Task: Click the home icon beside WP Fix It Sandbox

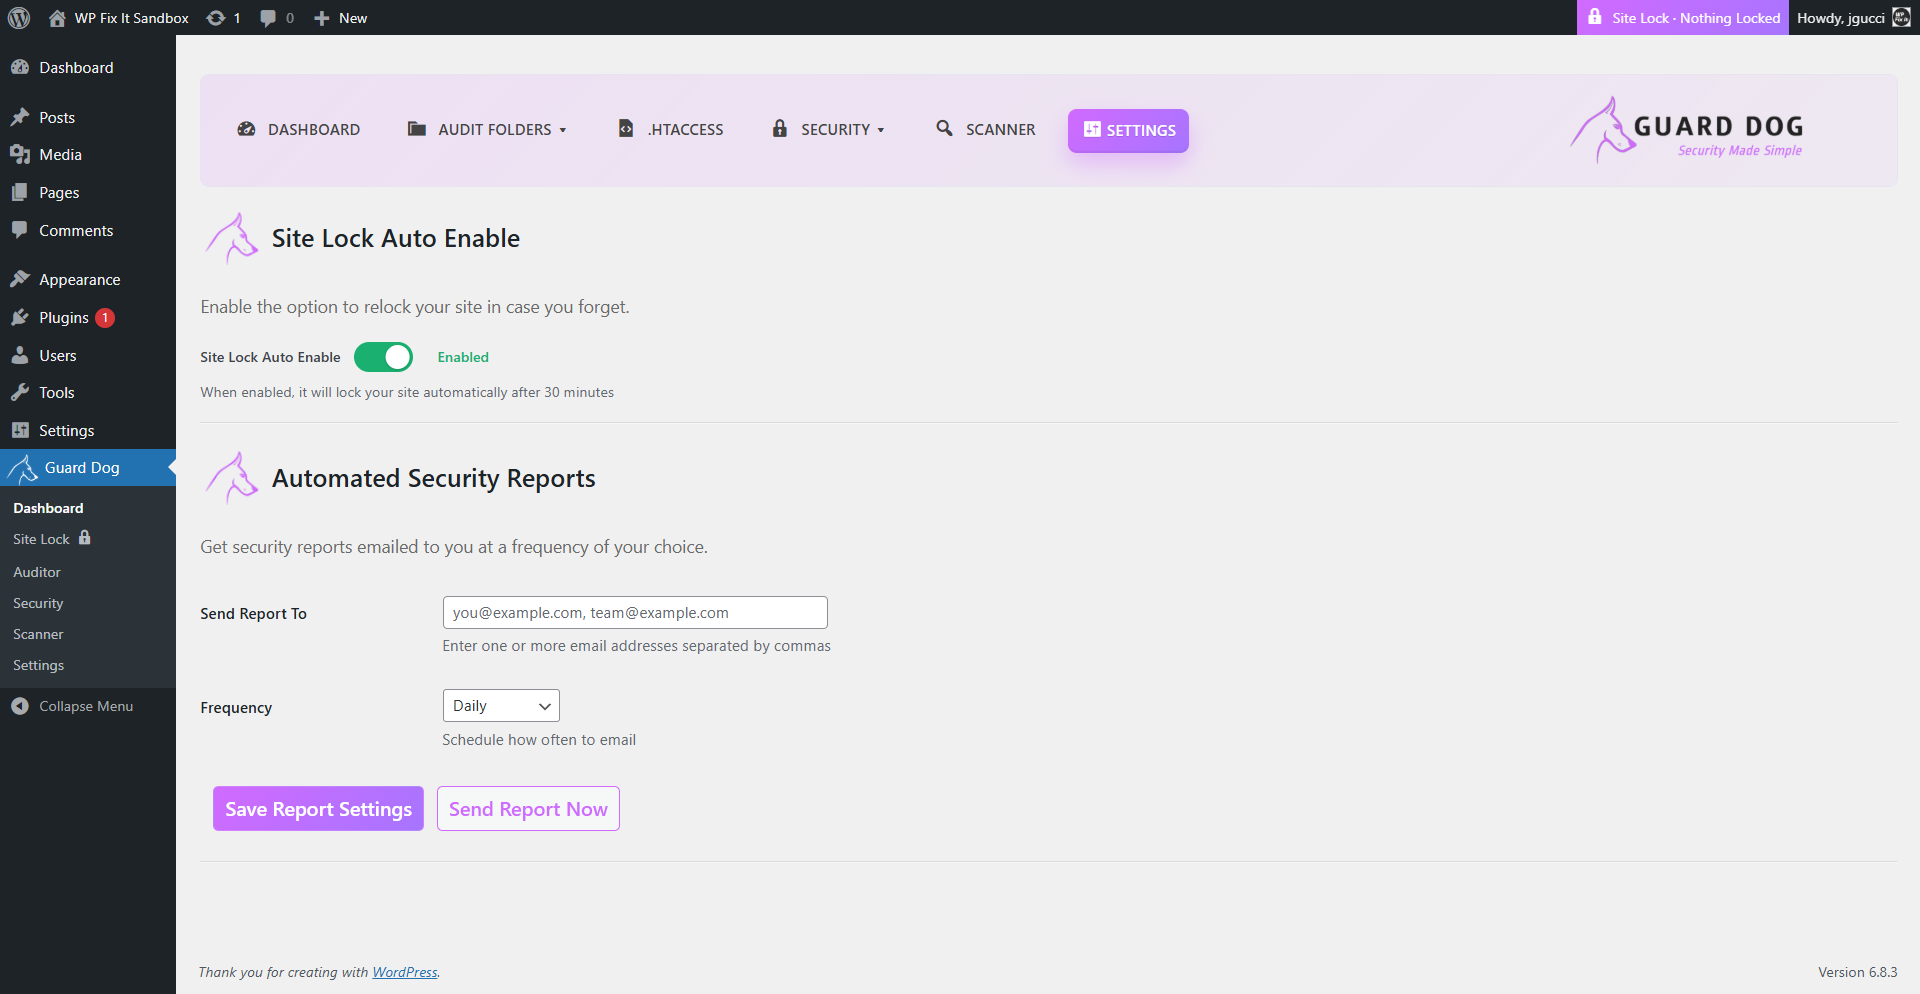Action: (x=57, y=18)
